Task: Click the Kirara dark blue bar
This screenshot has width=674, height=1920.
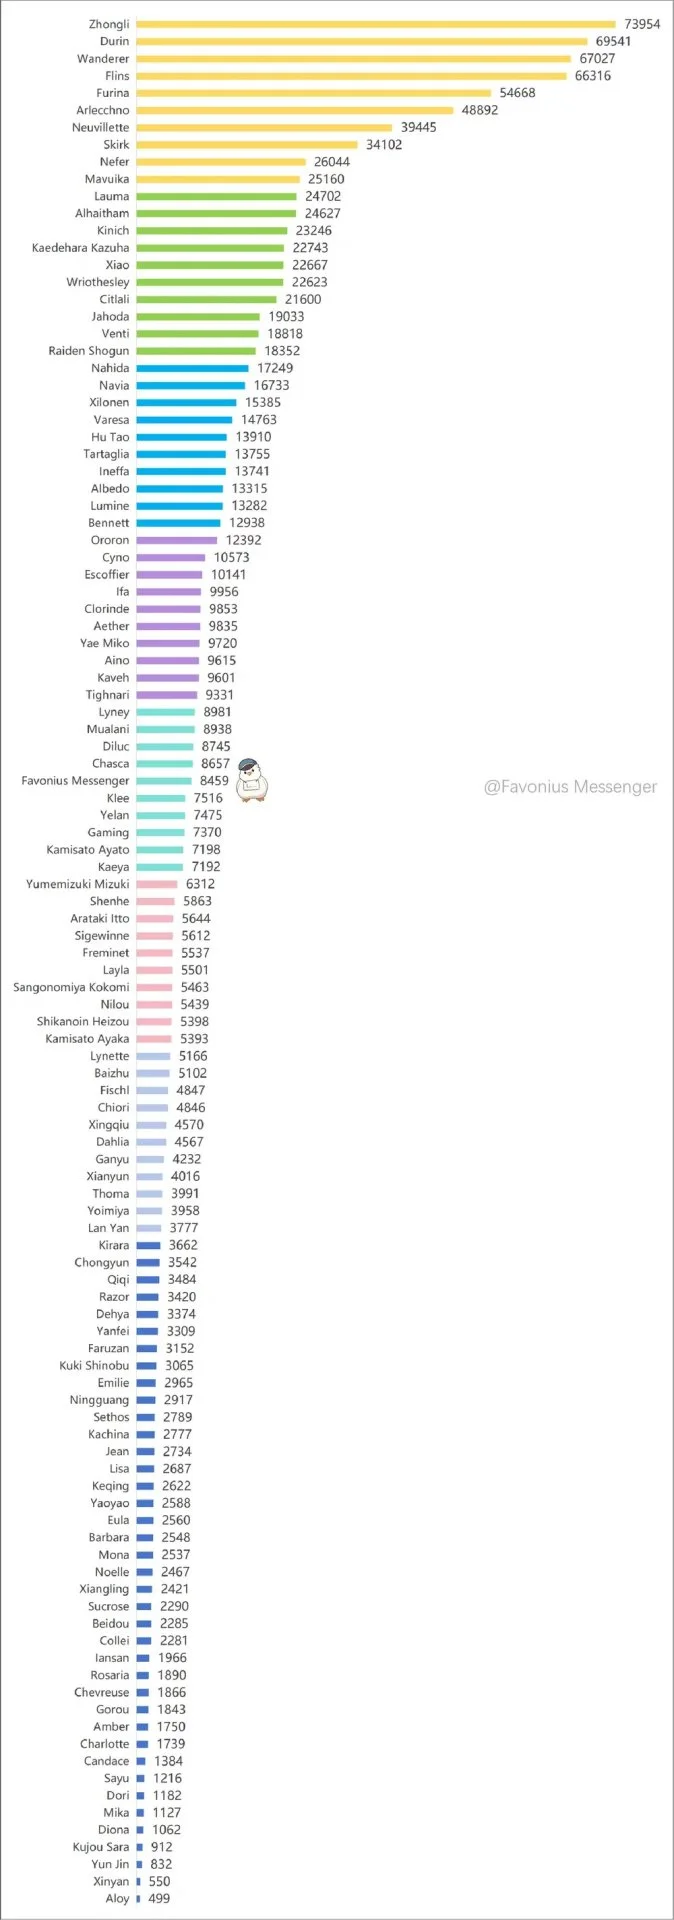Action: pyautogui.click(x=149, y=1245)
